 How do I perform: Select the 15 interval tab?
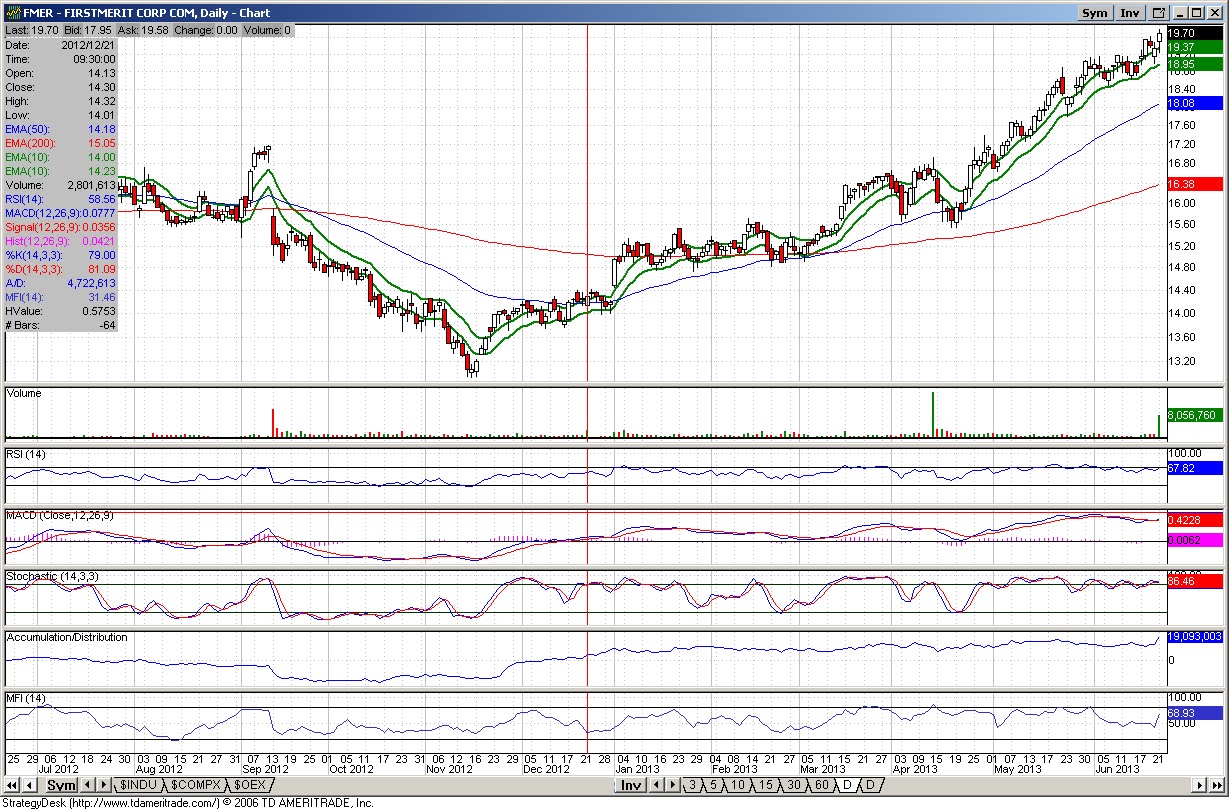tap(766, 786)
